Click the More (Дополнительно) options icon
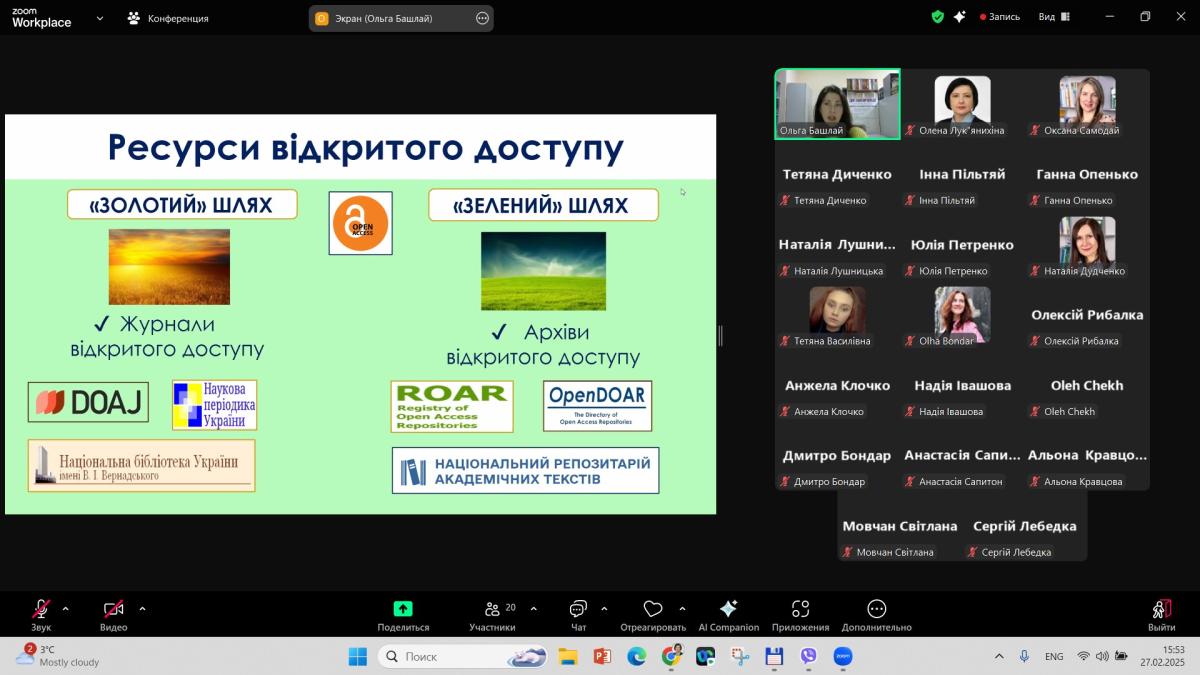The image size is (1200, 675). tap(876, 609)
